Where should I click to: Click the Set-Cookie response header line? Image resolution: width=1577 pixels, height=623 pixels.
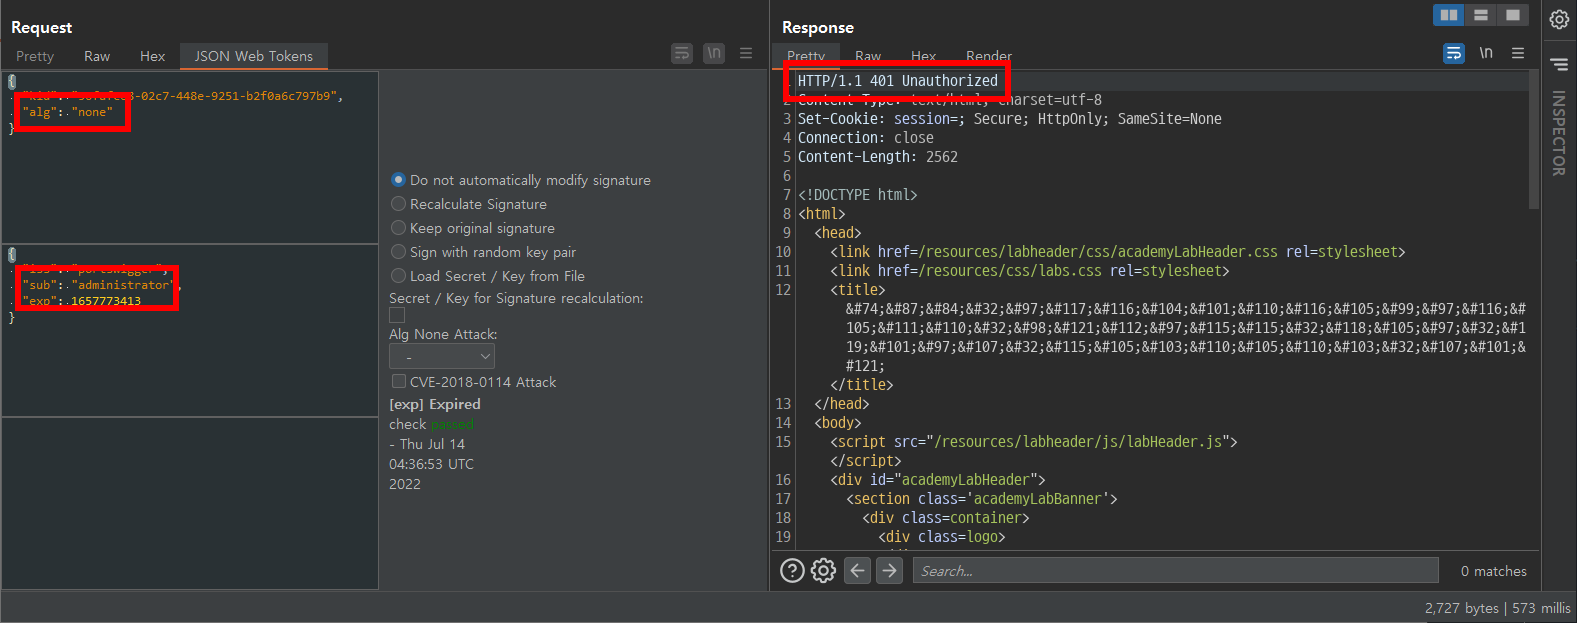tap(1010, 119)
